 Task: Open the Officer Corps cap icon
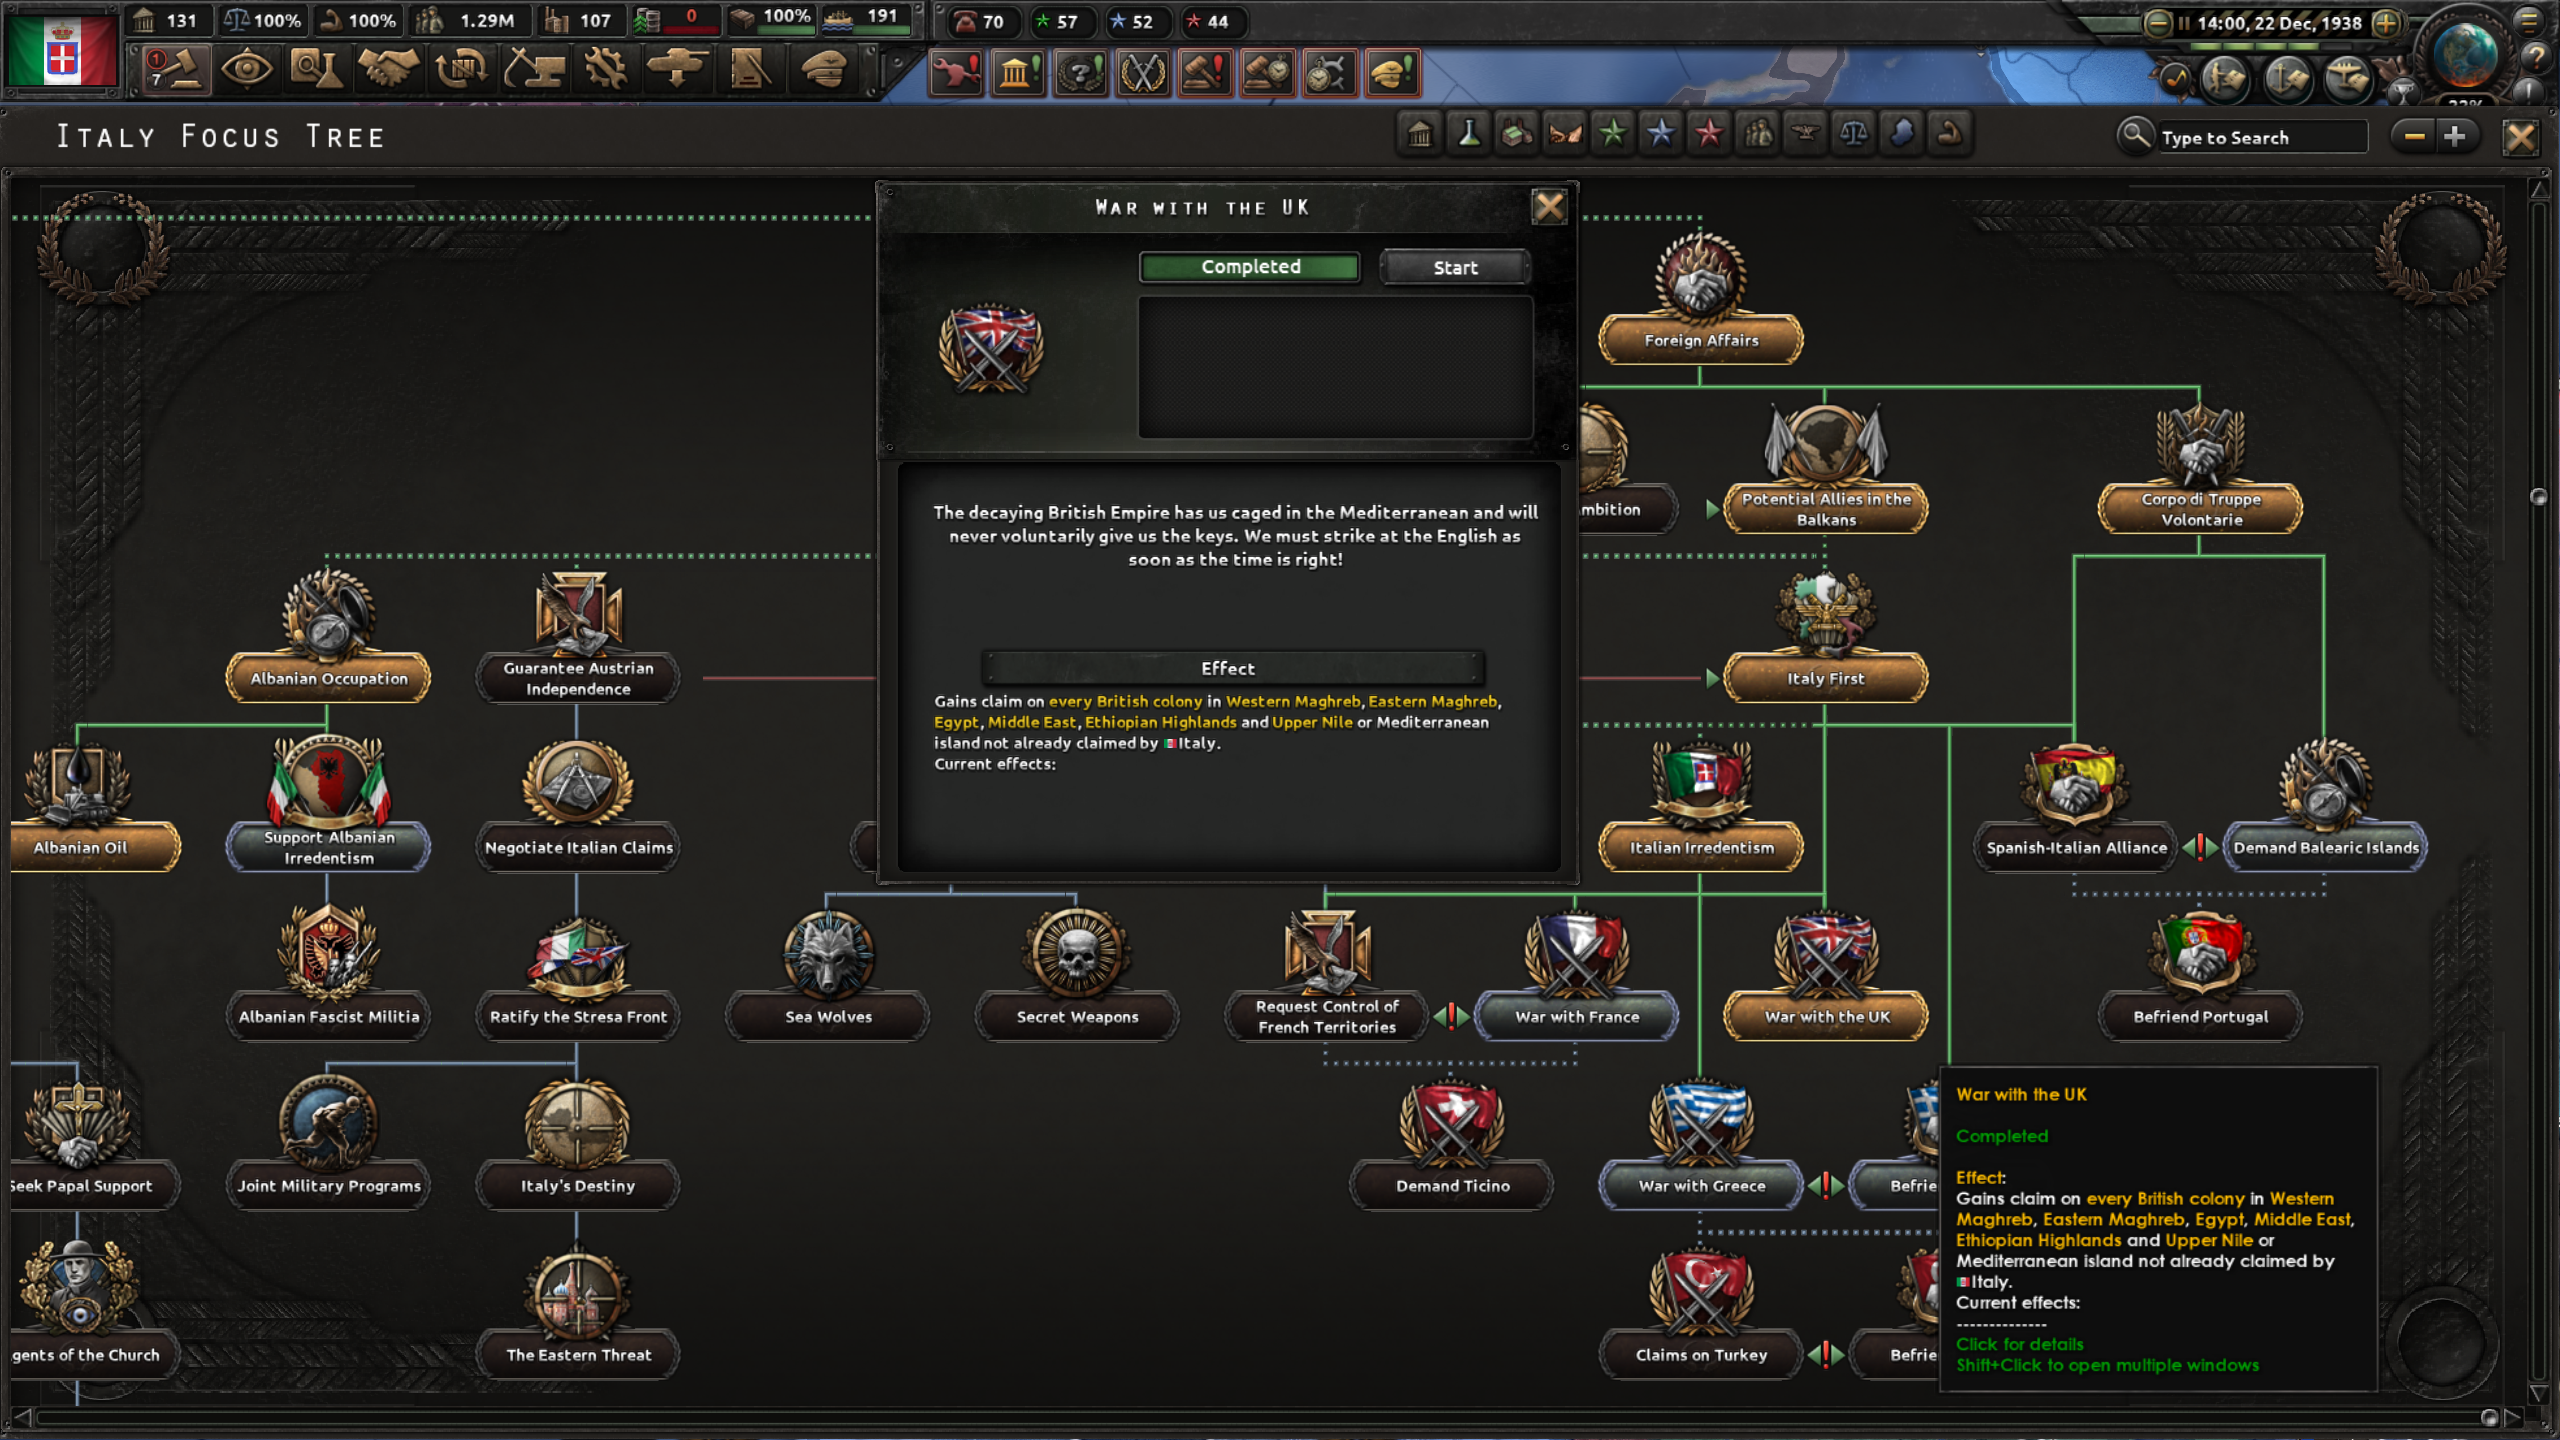pos(824,70)
